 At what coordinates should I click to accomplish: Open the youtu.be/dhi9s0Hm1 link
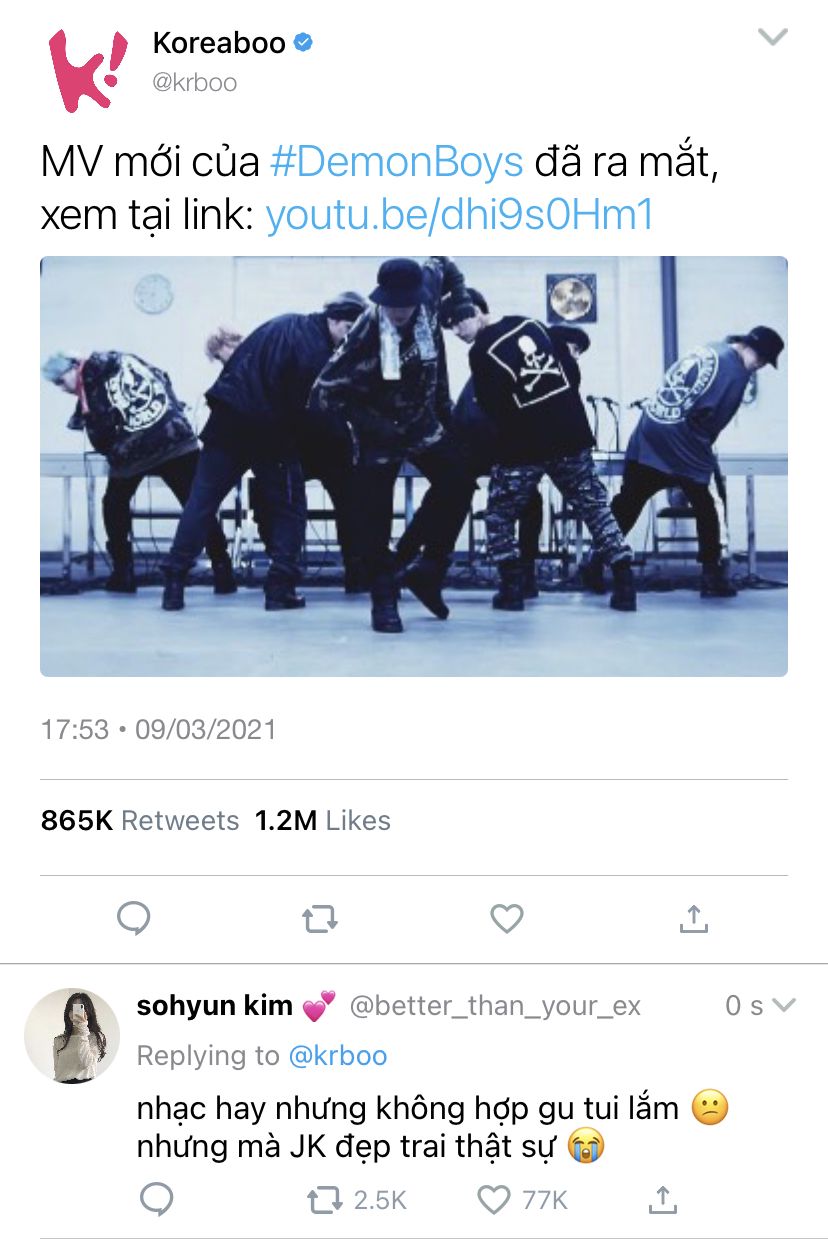[459, 215]
